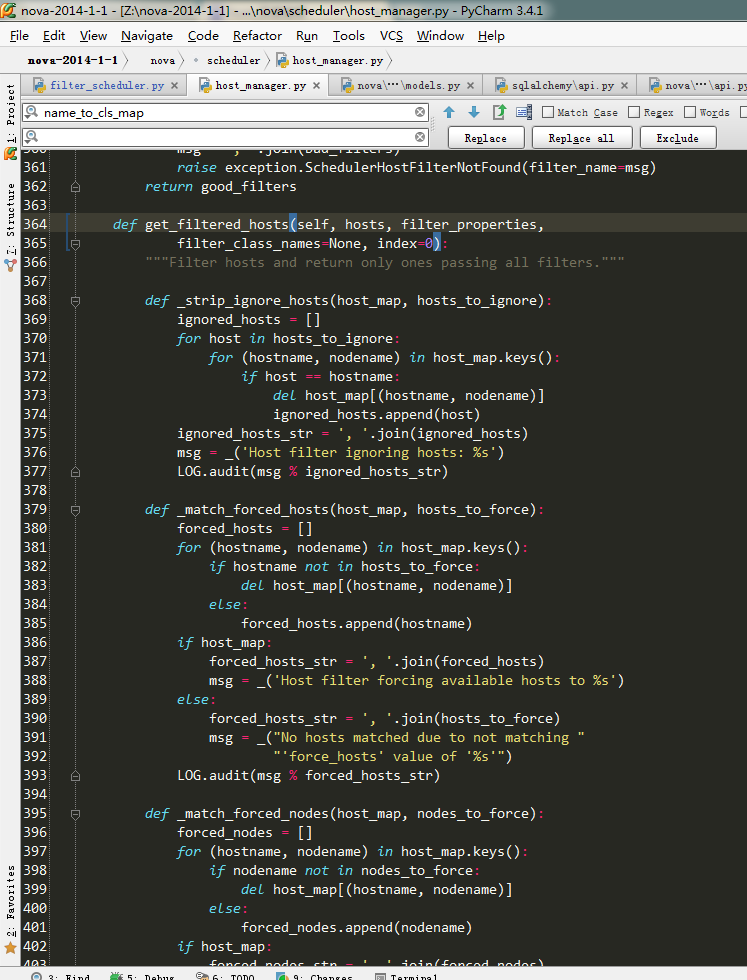The width and height of the screenshot is (747, 980).
Task: Click line number 364 in gutter
Action: pos(35,224)
